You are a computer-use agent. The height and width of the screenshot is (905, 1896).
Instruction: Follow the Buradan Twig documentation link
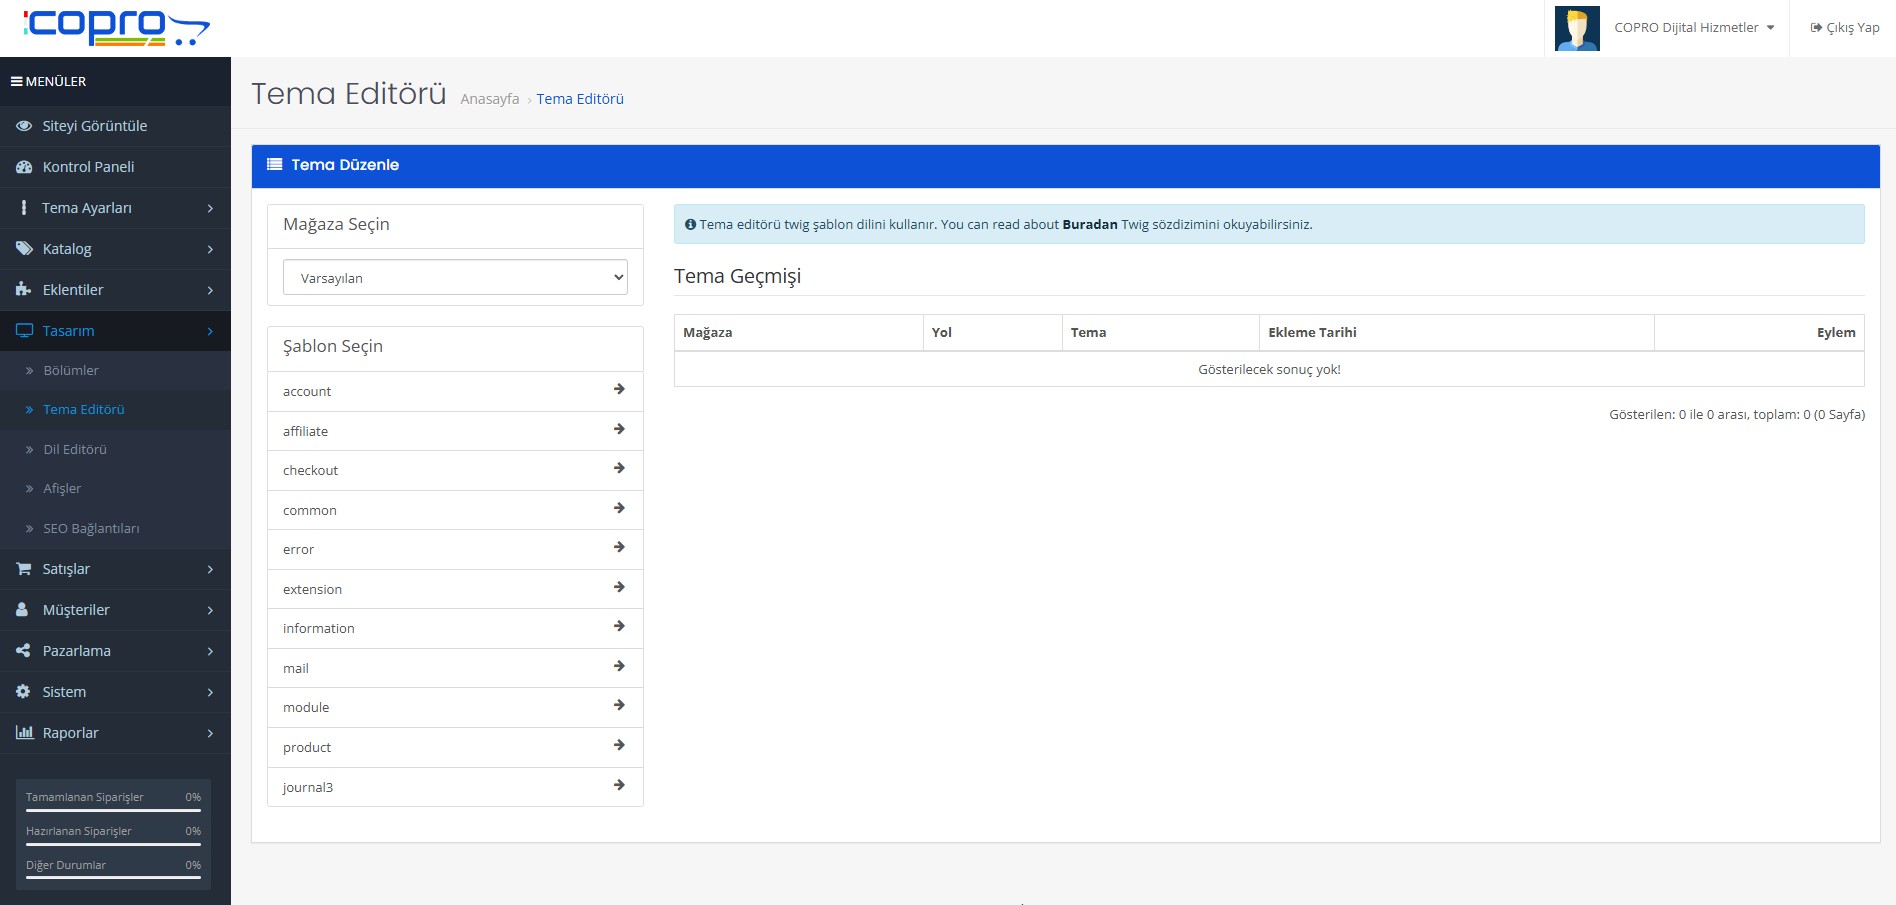point(1089,225)
